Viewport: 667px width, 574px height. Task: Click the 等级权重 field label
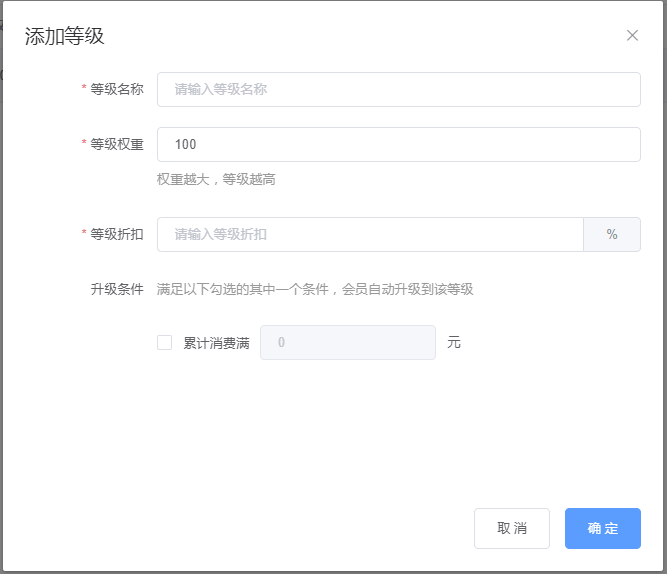coord(117,144)
